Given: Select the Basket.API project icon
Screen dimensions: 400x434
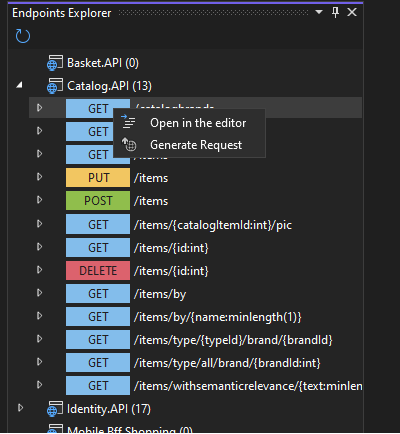Looking at the screenshot, I should tap(55, 63).
